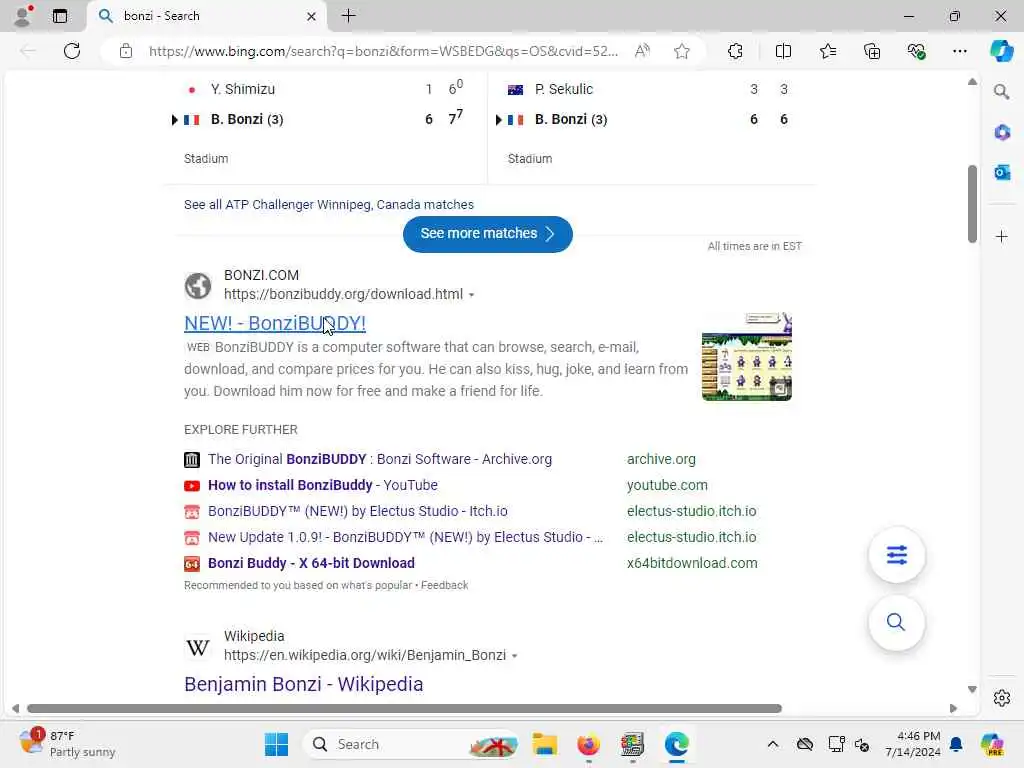Toggle split screen view icon

pyautogui.click(x=783, y=51)
